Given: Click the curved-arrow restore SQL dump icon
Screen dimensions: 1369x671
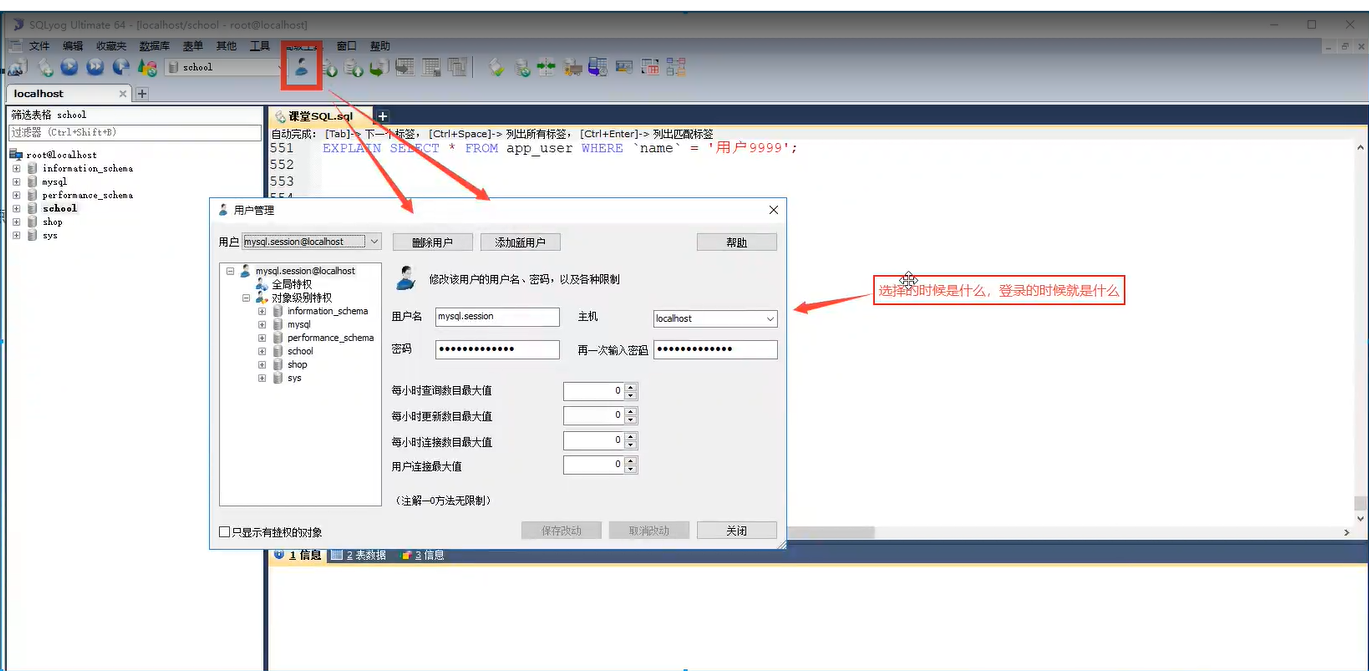Looking at the screenshot, I should coord(379,67).
